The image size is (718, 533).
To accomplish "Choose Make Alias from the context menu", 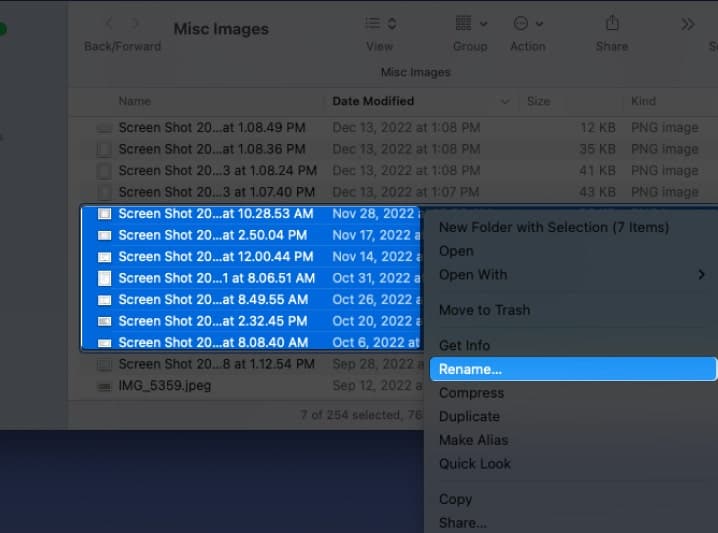I will click(473, 440).
